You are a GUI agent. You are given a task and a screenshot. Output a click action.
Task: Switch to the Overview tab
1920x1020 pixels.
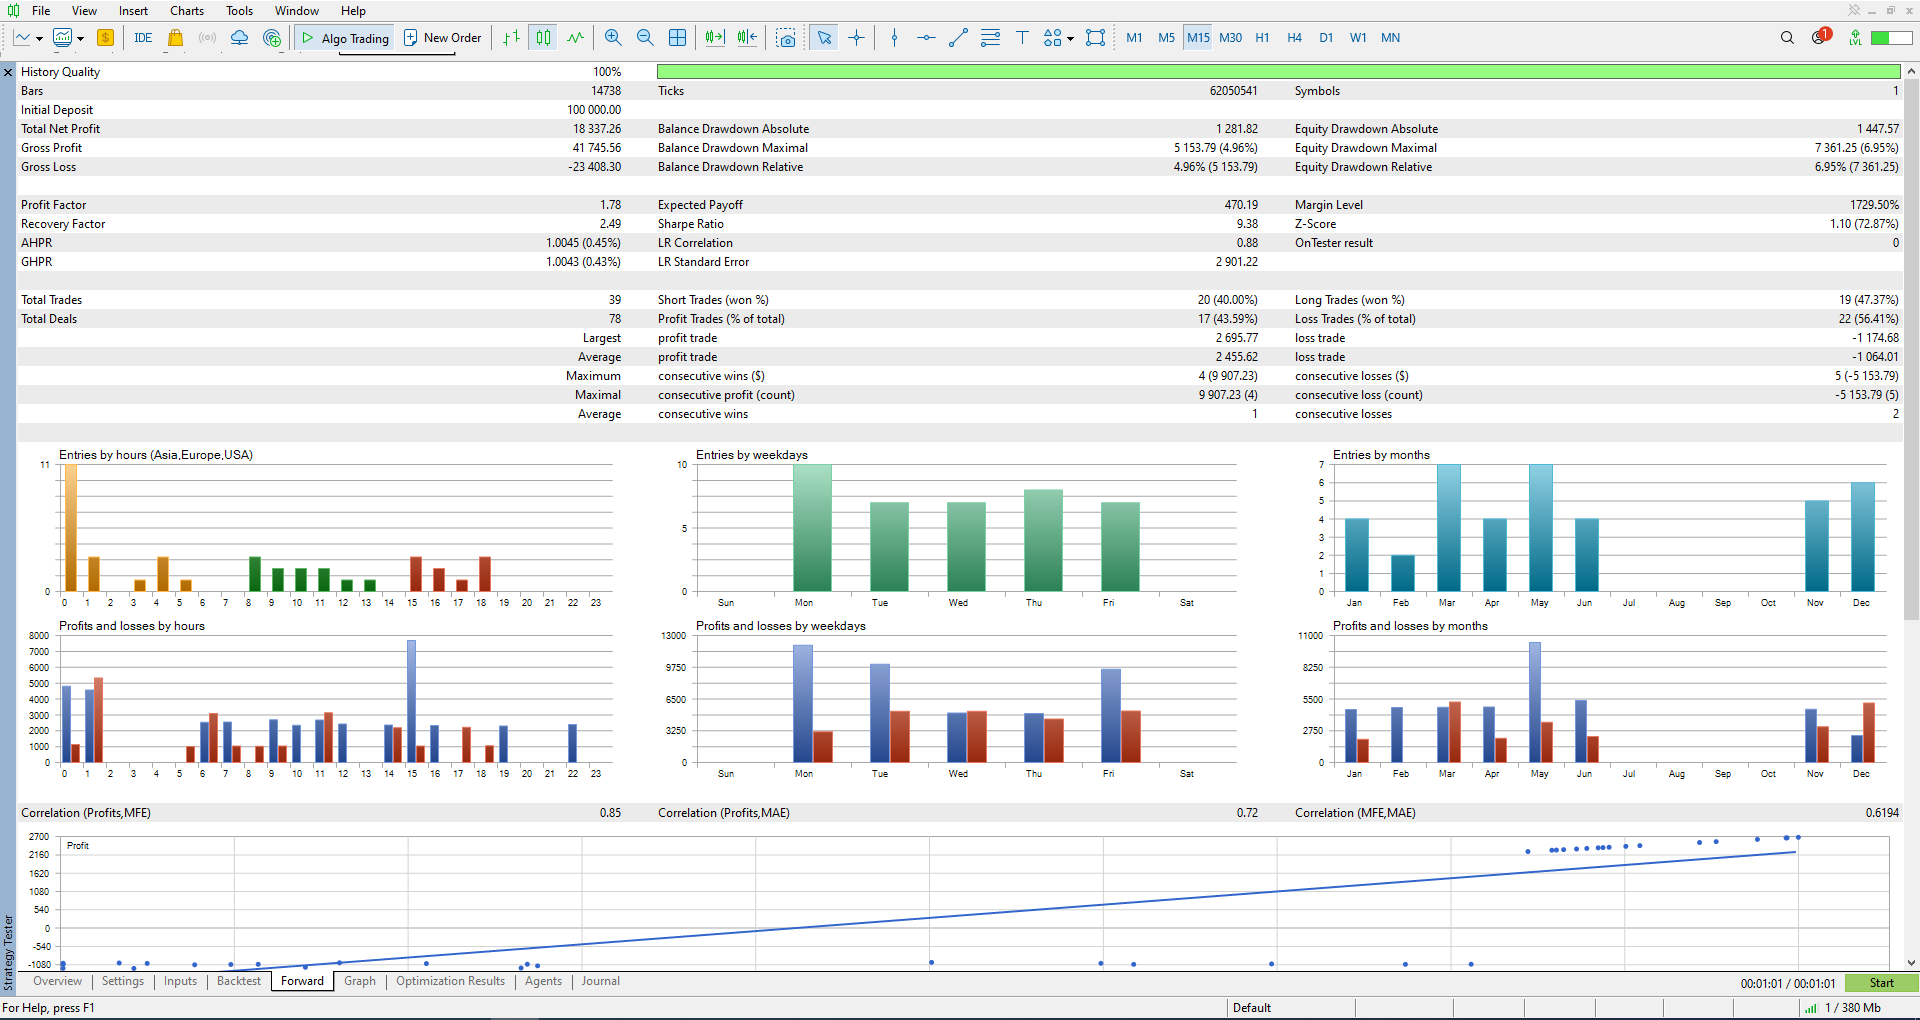pos(57,981)
